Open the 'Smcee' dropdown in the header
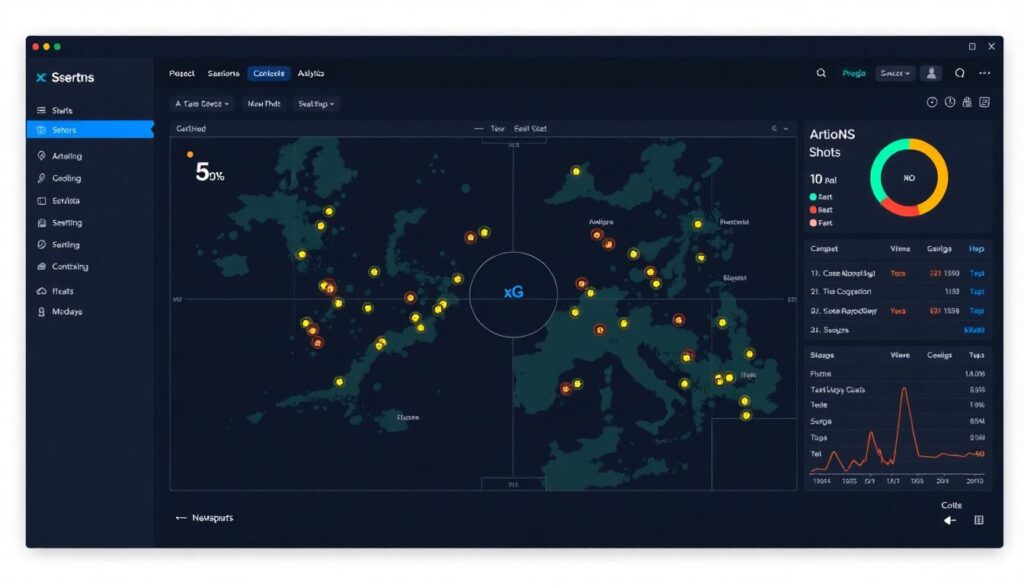 (x=894, y=73)
